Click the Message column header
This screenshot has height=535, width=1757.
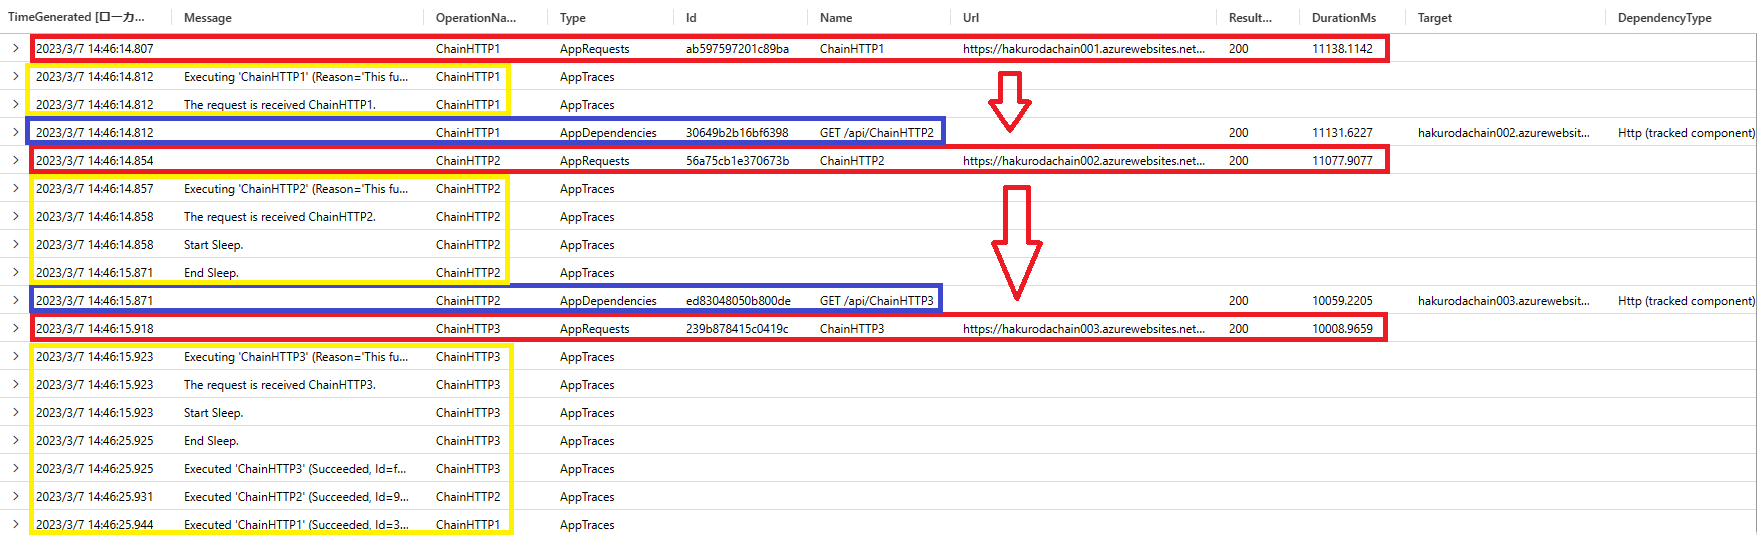pos(208,18)
